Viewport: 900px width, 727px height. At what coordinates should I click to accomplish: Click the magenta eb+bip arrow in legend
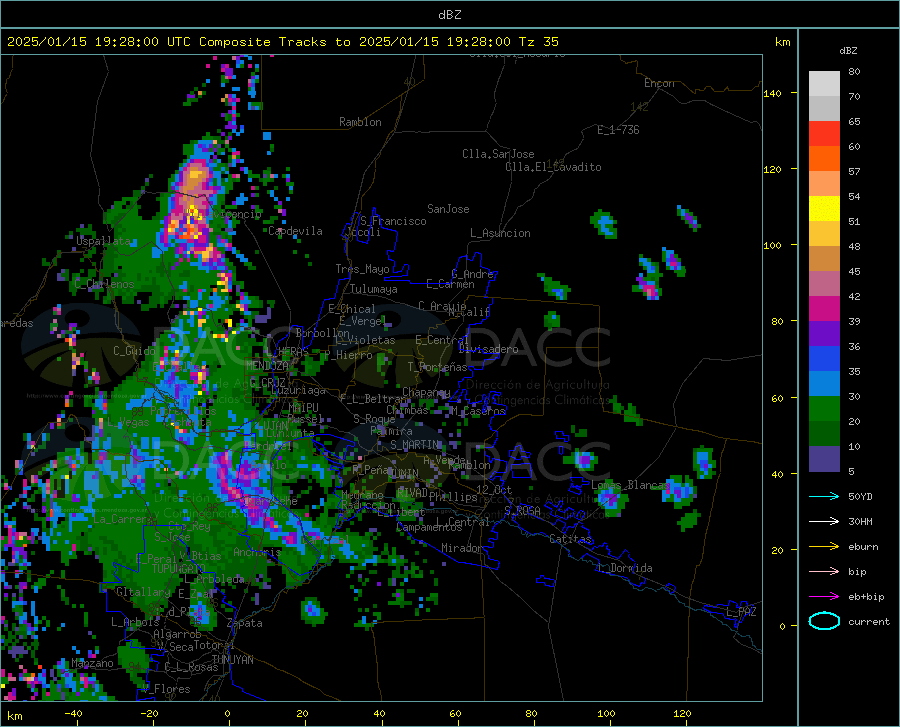(824, 597)
